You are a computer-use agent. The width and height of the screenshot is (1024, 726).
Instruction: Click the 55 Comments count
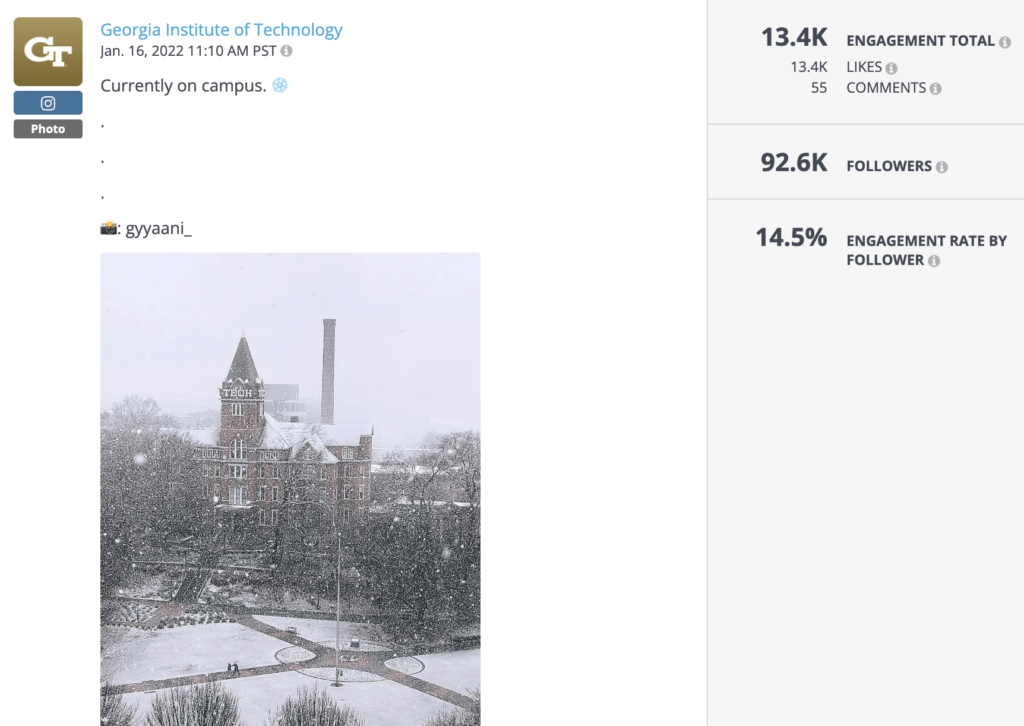point(819,88)
